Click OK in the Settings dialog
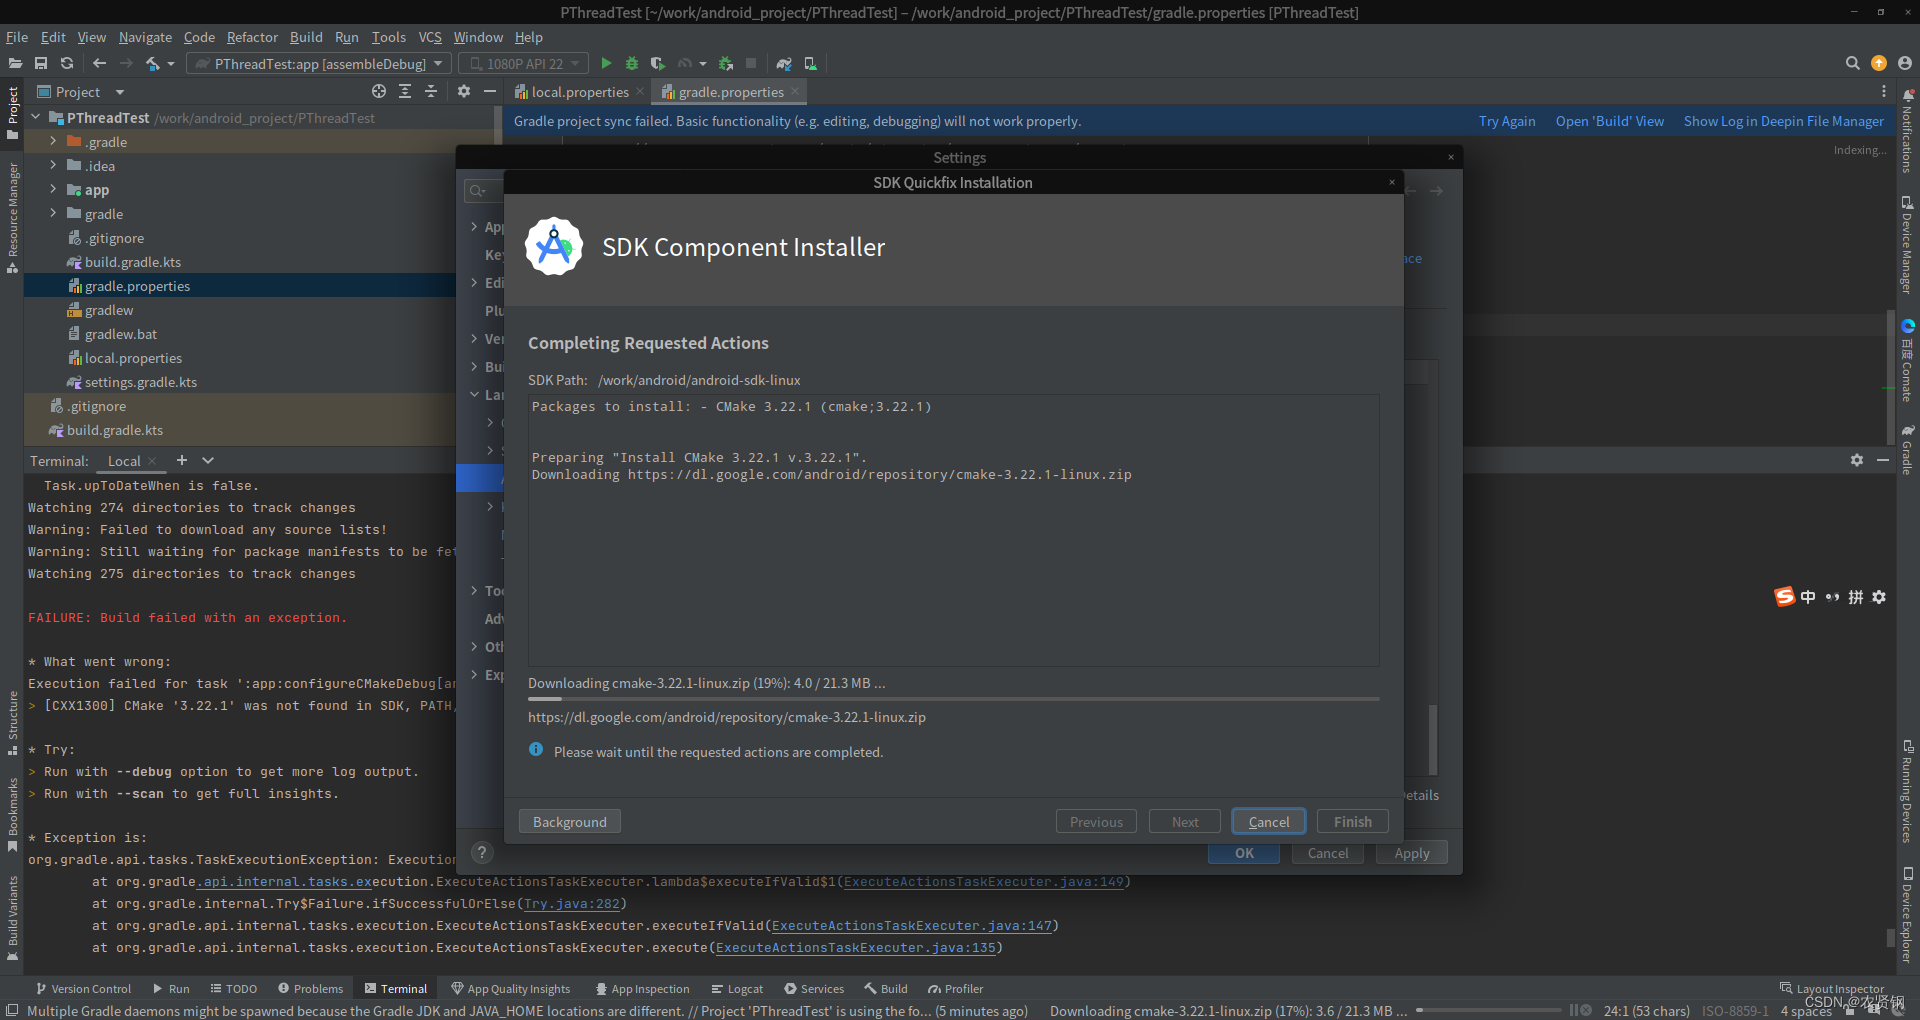 pyautogui.click(x=1244, y=853)
